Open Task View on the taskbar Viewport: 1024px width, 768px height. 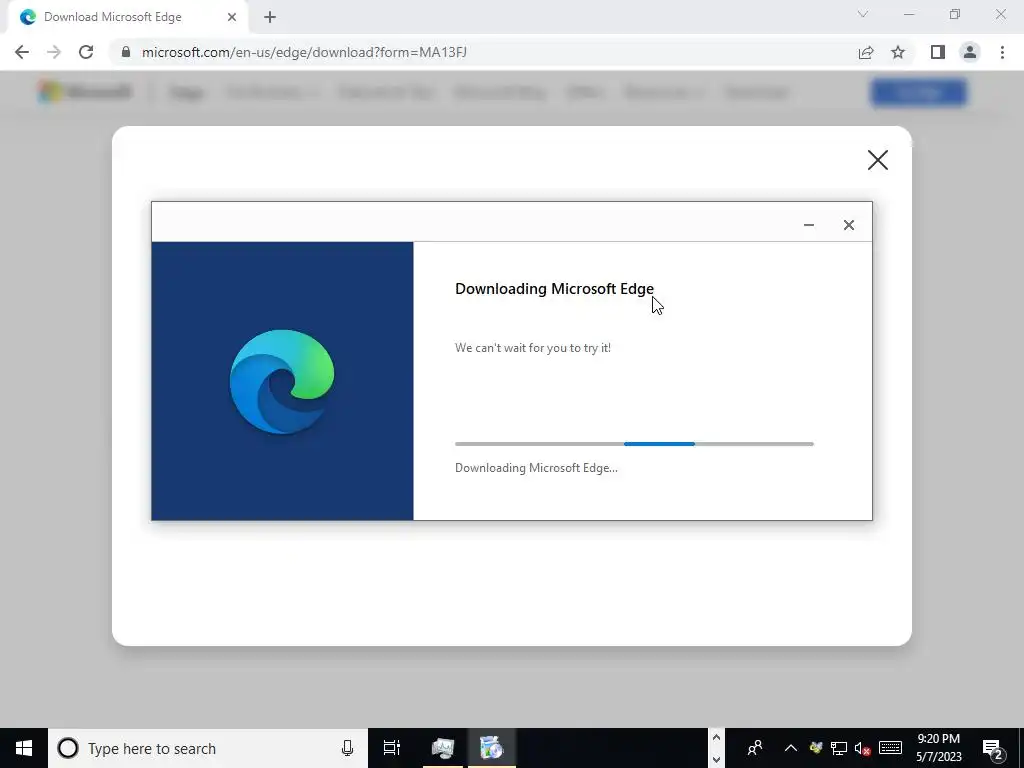tap(392, 748)
